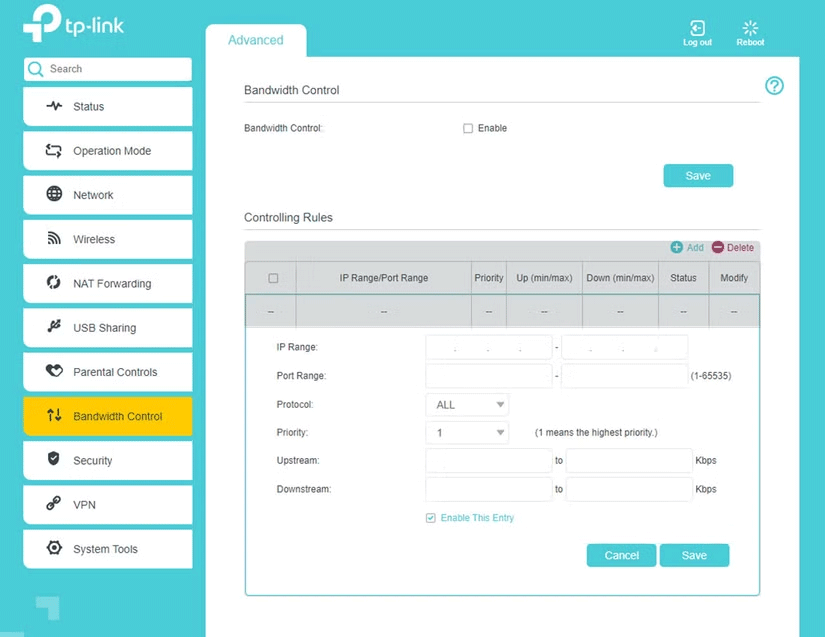Open the help question mark icon
The width and height of the screenshot is (825, 637).
pos(774,86)
